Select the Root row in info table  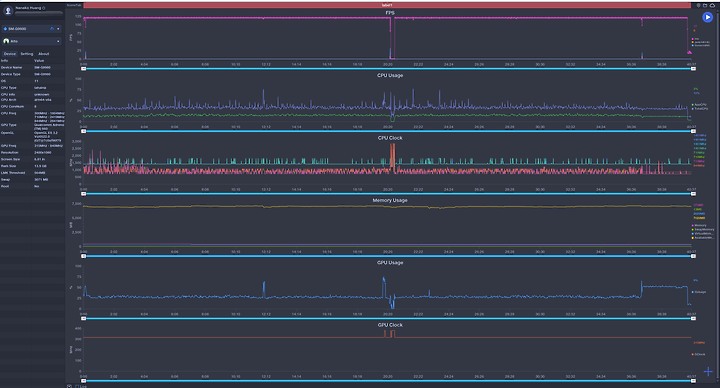[32, 186]
